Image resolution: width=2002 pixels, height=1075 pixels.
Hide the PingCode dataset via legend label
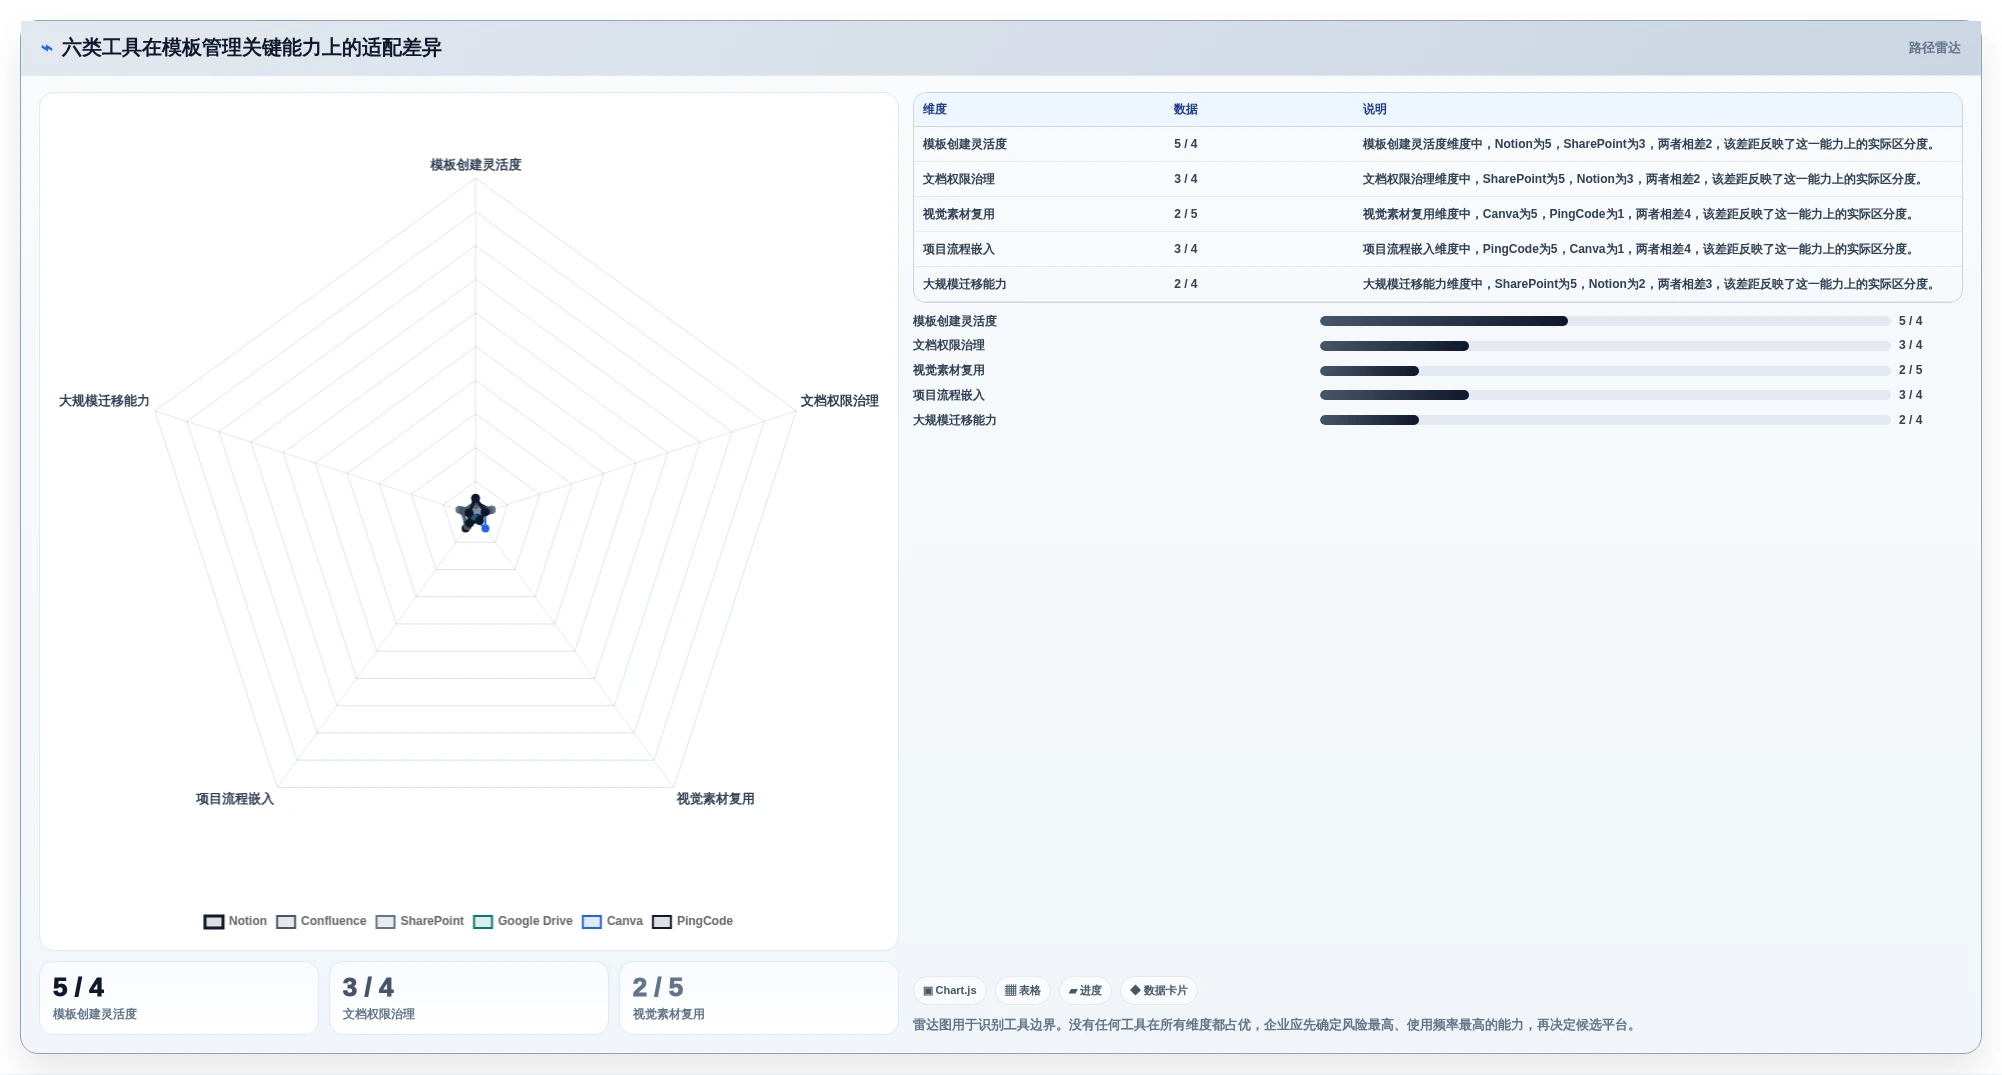pyautogui.click(x=705, y=921)
